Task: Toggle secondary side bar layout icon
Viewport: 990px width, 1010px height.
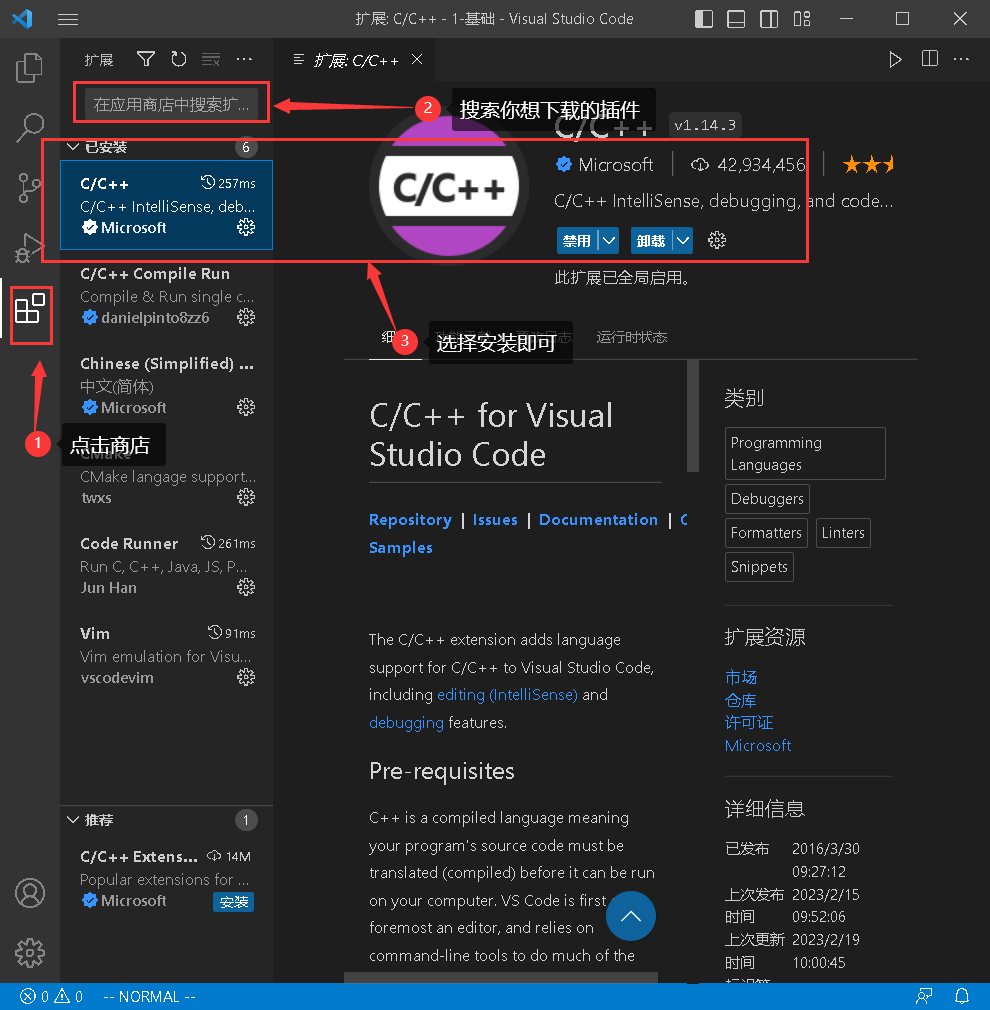Action: 769,19
